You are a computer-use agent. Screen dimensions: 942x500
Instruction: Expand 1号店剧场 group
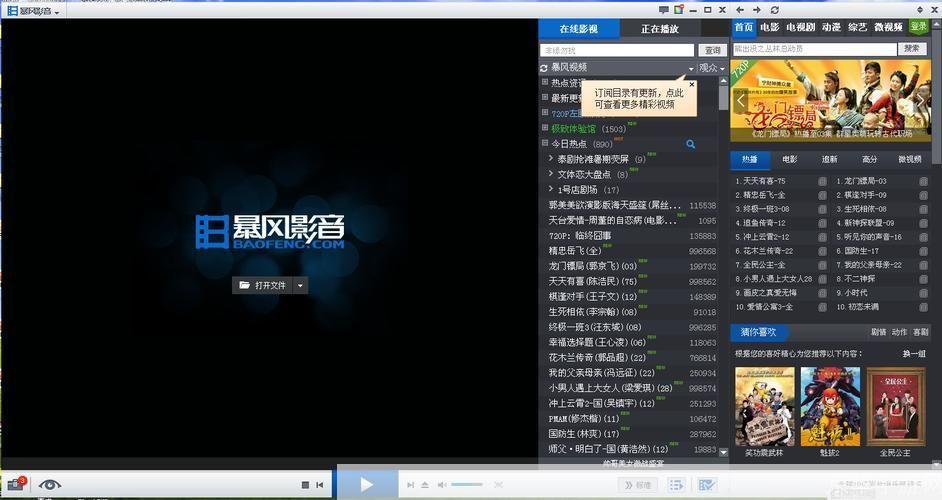[550, 189]
